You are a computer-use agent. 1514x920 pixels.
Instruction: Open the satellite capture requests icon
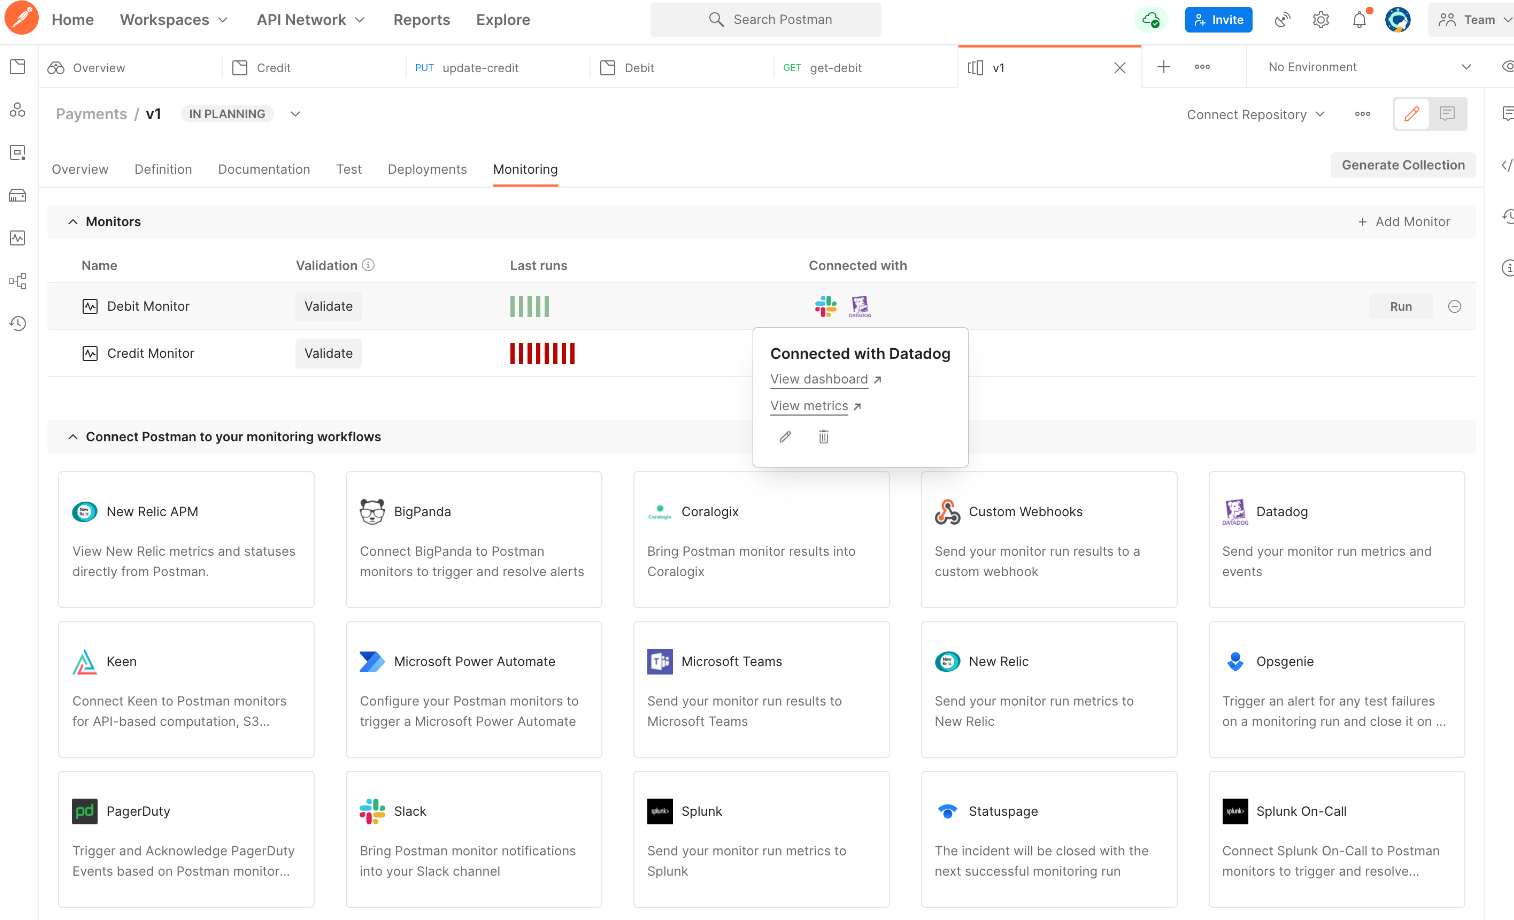(x=1282, y=19)
